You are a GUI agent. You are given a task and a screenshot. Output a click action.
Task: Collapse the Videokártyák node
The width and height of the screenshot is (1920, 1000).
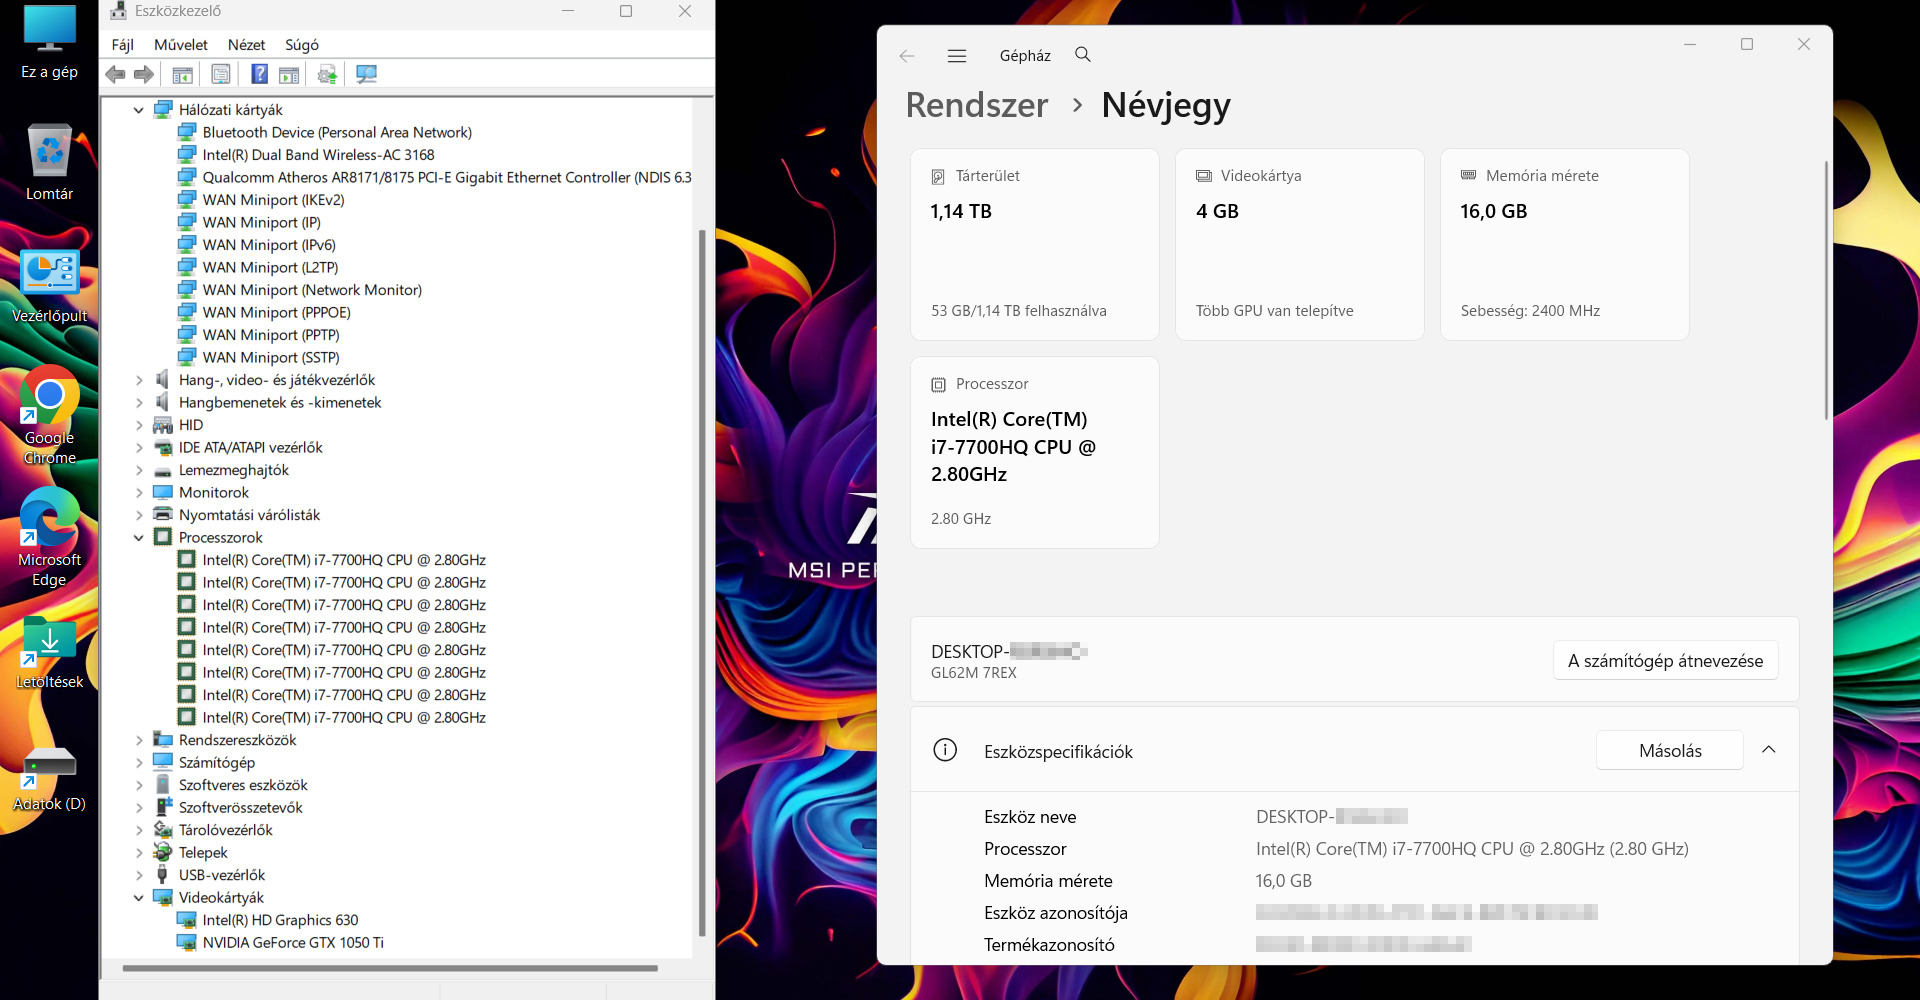139,898
